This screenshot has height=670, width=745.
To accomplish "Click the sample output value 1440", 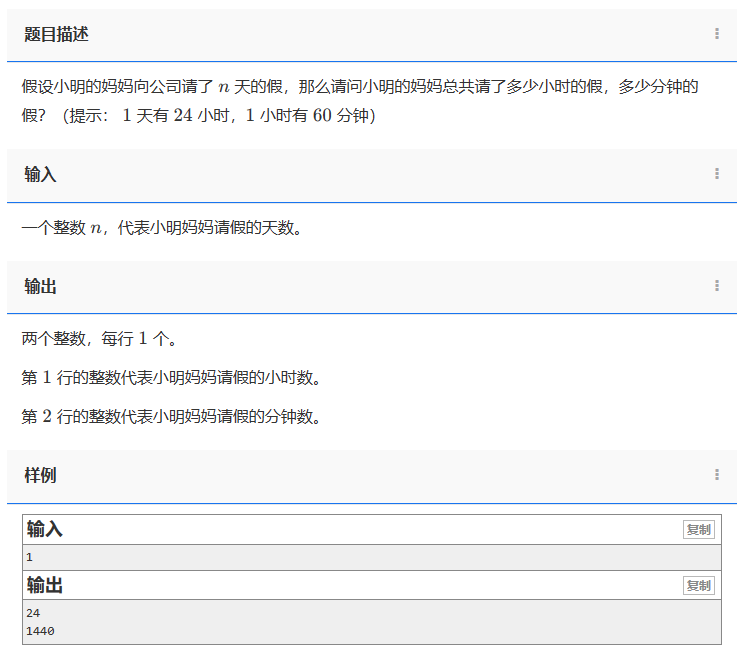I will (x=40, y=631).
